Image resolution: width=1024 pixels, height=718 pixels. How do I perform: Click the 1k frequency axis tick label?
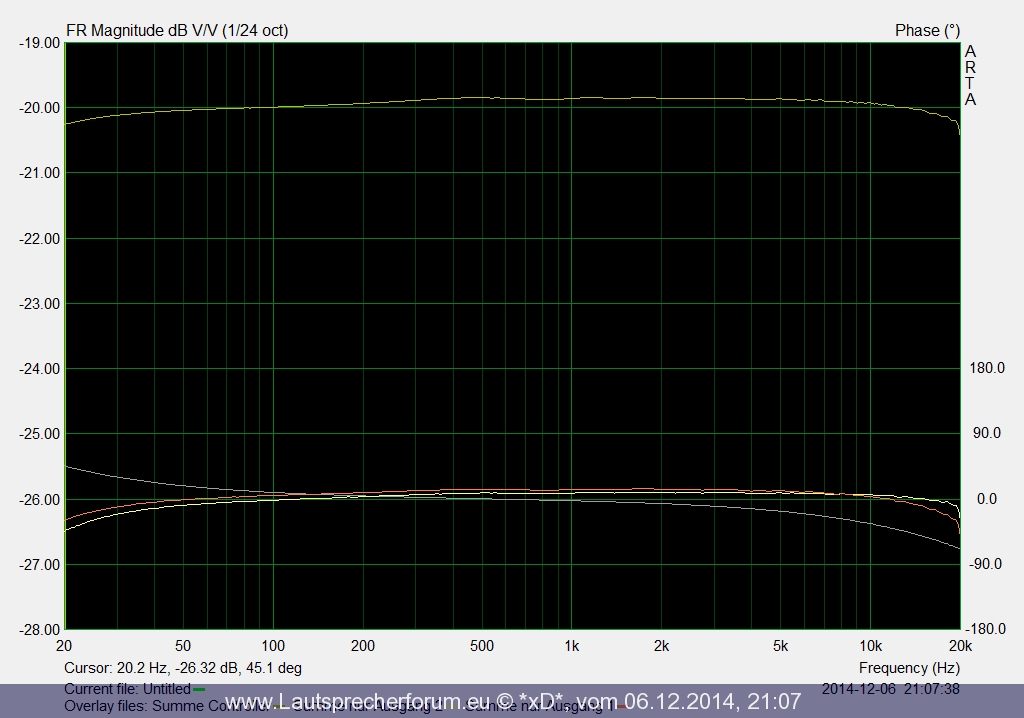[571, 646]
